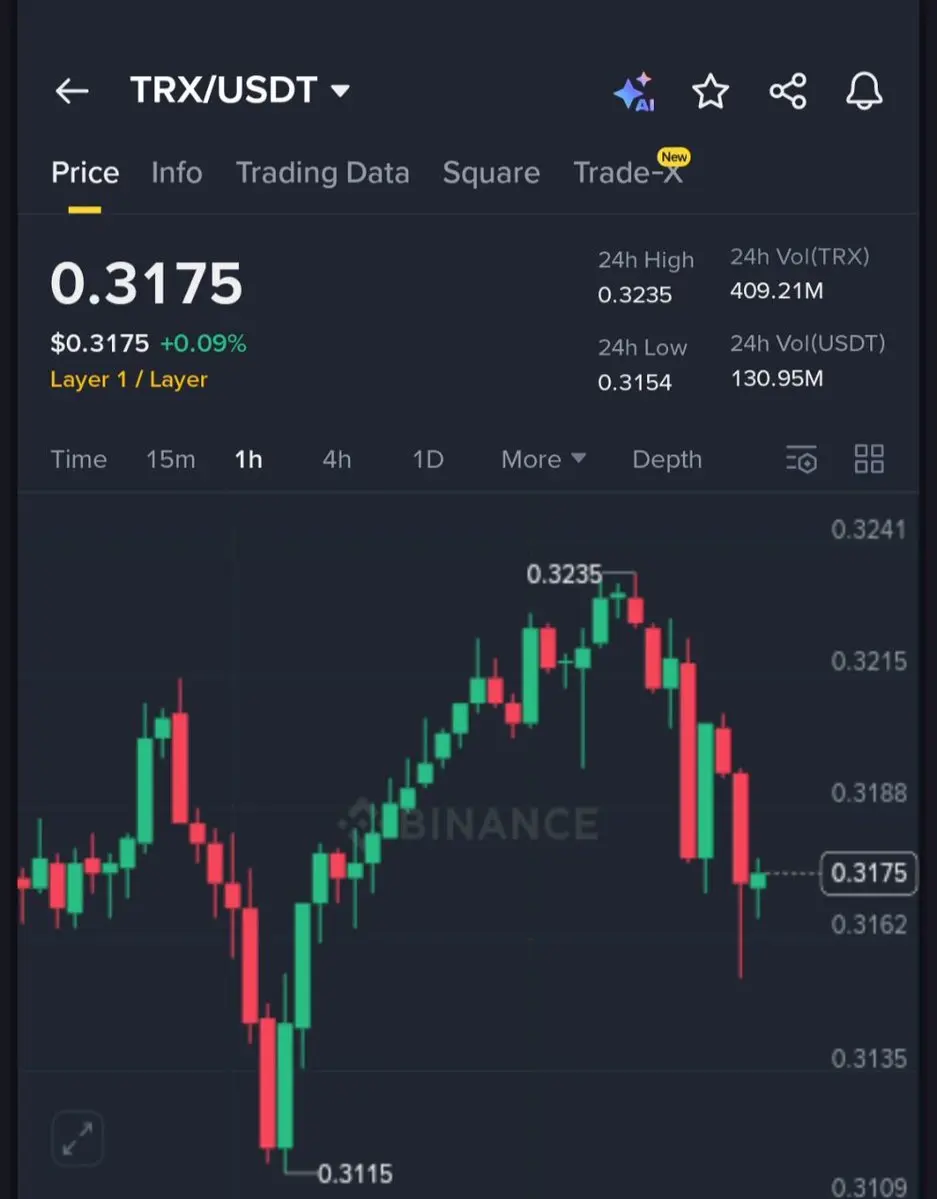
Task: Go to the Square tab
Action: tap(491, 173)
